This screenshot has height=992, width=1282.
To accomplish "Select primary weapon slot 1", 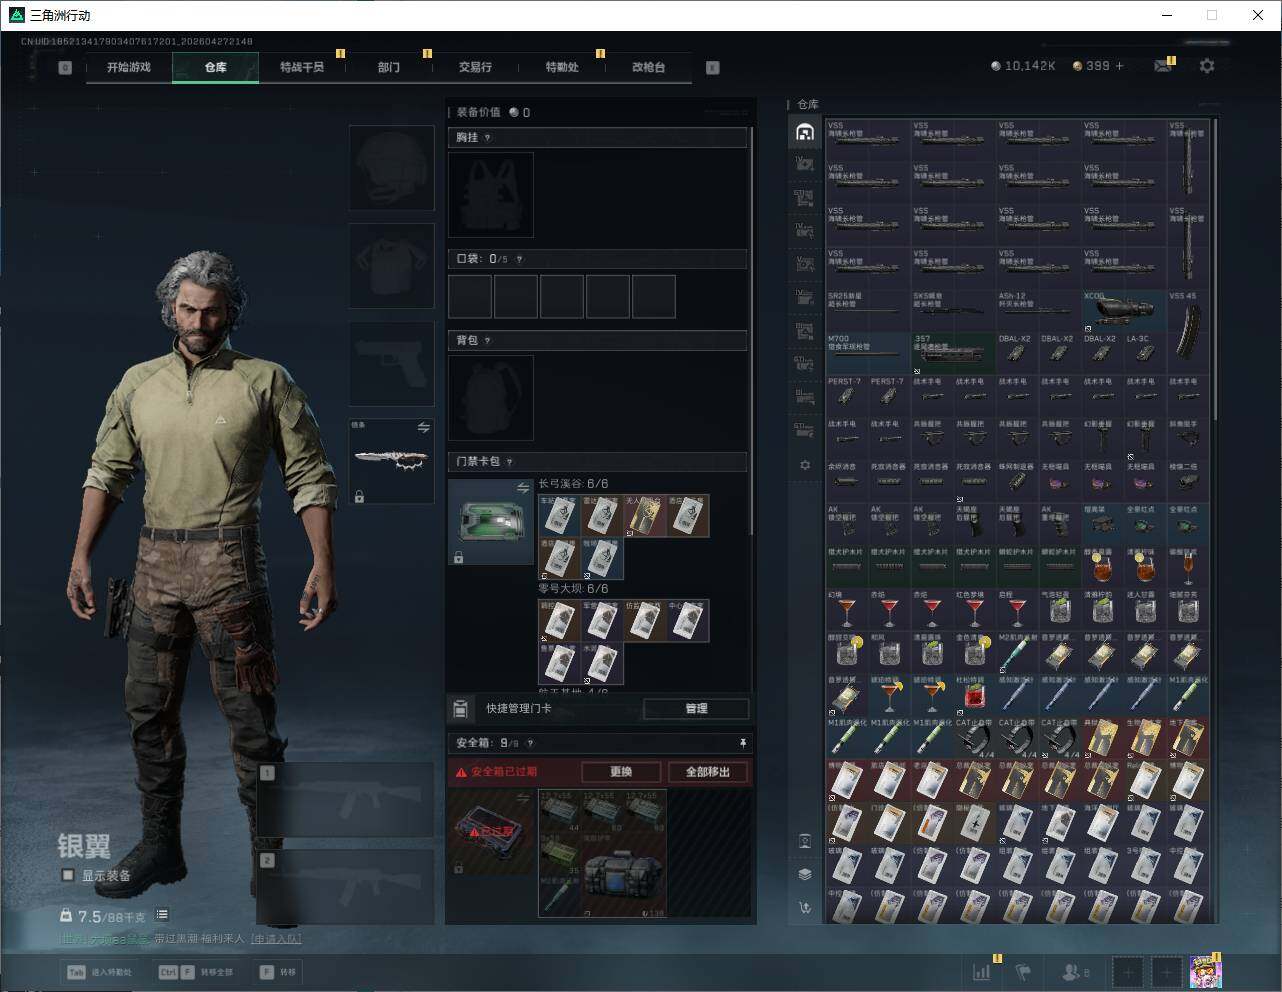I will pyautogui.click(x=346, y=801).
